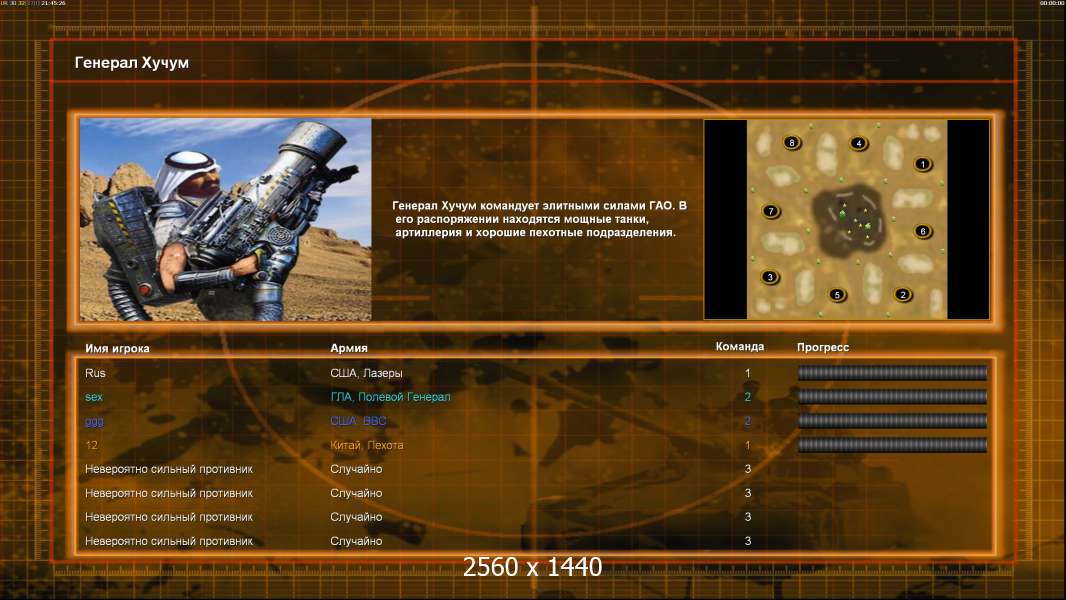Select player name 'Rus'

point(95,373)
